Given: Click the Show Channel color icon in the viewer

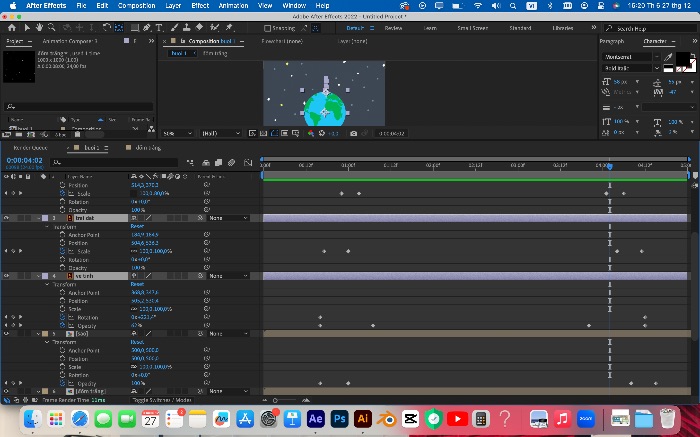Looking at the screenshot, I should point(311,133).
